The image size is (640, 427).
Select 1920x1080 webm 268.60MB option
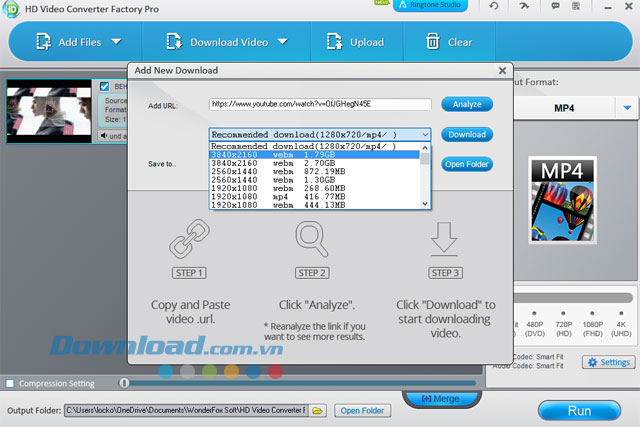[315, 188]
